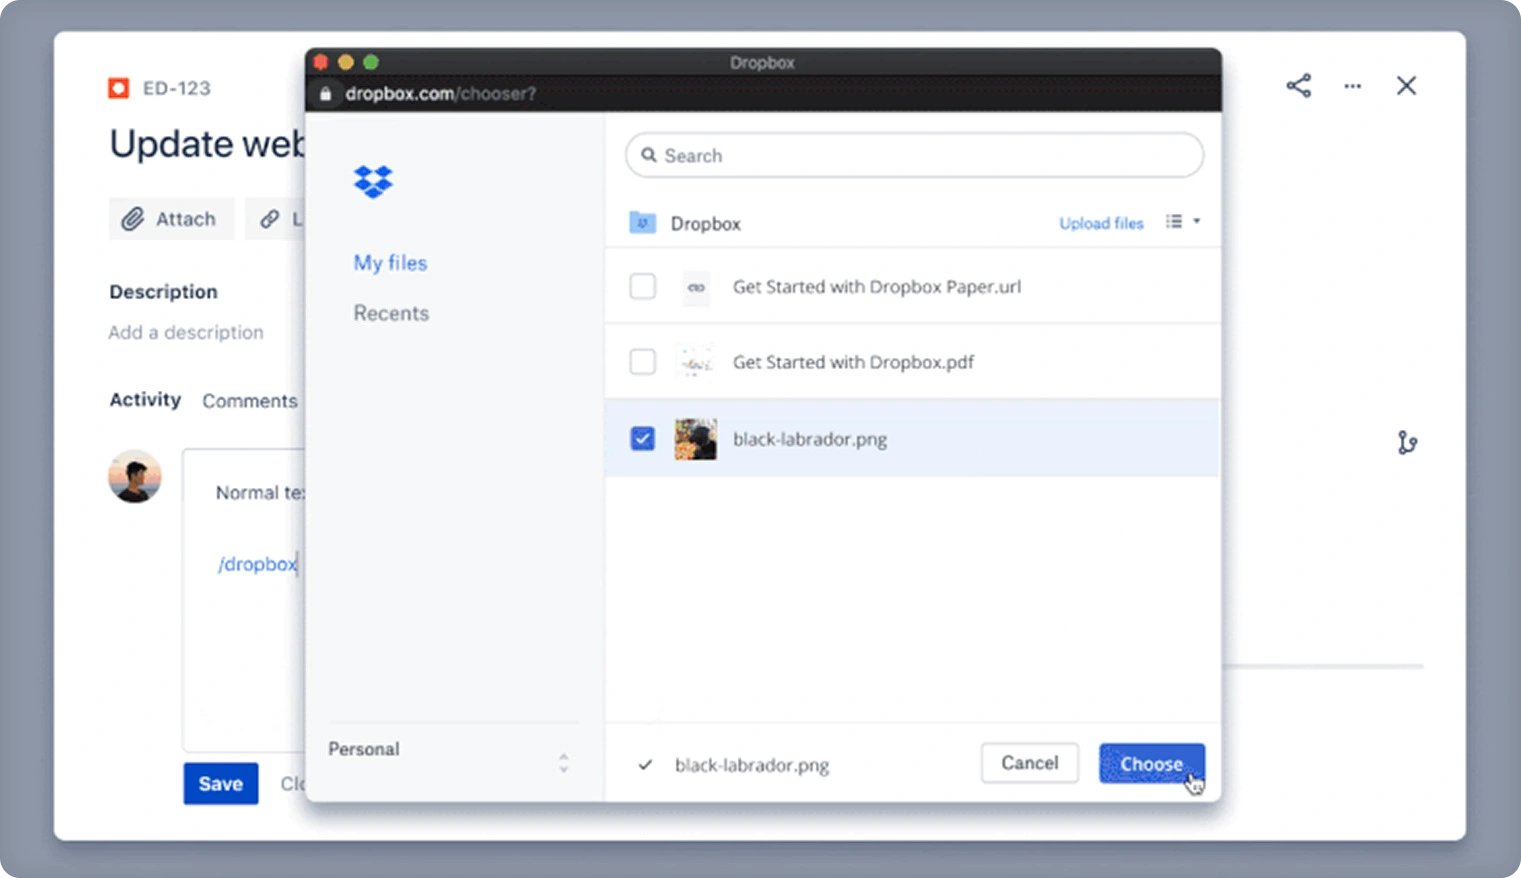The width and height of the screenshot is (1521, 878).
Task: Click the Dropbox logo in the sidebar
Action: coord(372,182)
